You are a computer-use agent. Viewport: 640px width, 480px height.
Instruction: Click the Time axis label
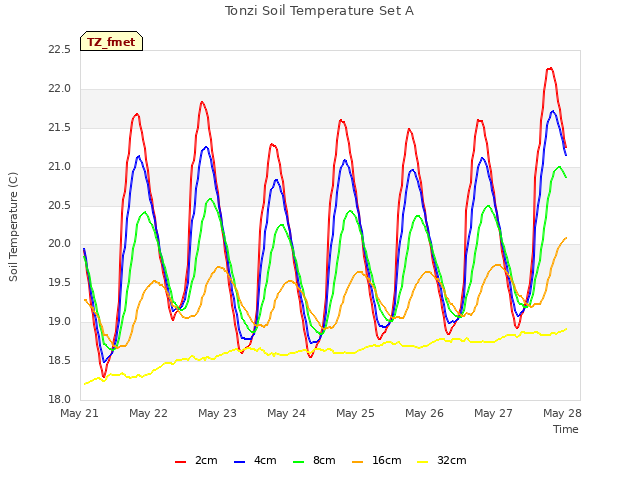[566, 429]
